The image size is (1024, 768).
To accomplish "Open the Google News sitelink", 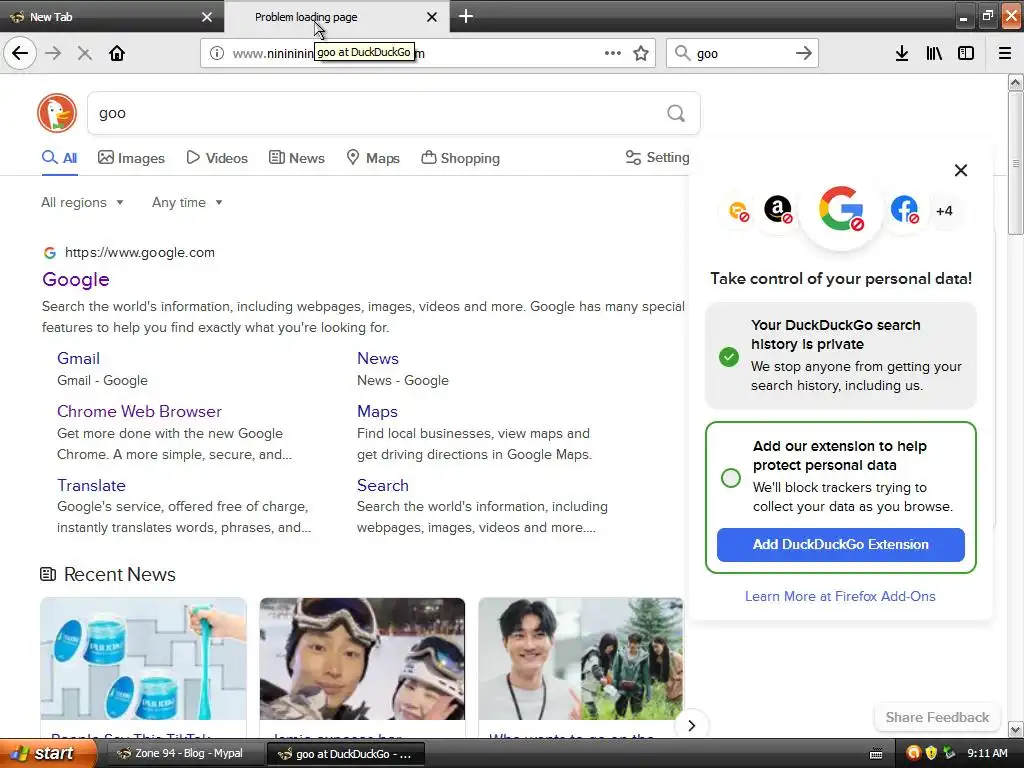I will [x=377, y=359].
